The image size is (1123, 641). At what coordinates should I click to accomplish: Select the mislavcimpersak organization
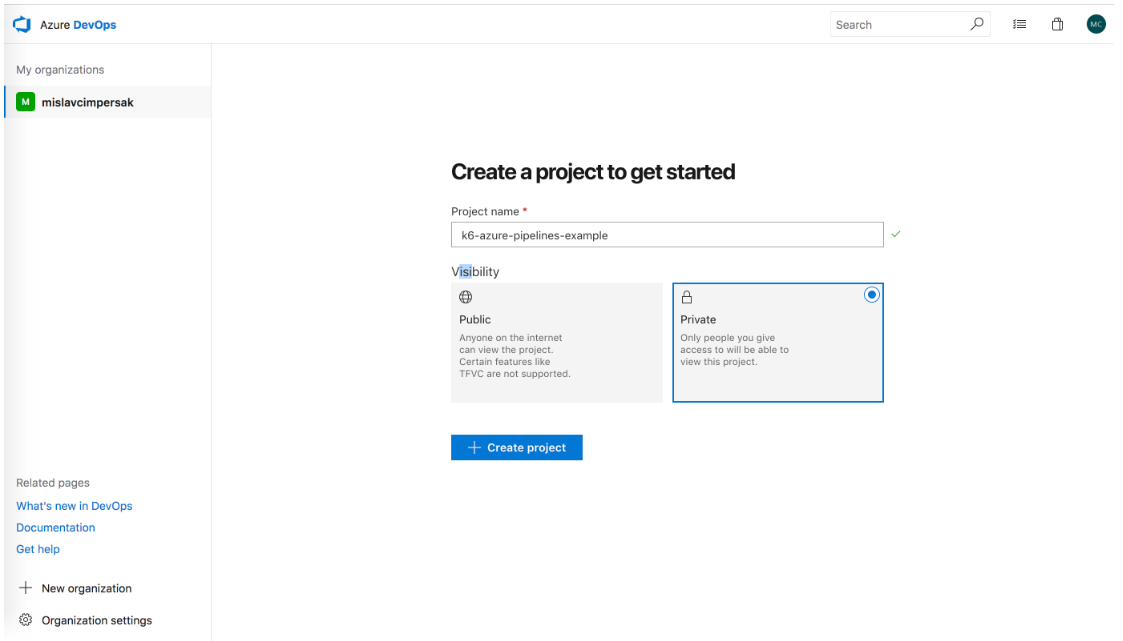coord(87,102)
